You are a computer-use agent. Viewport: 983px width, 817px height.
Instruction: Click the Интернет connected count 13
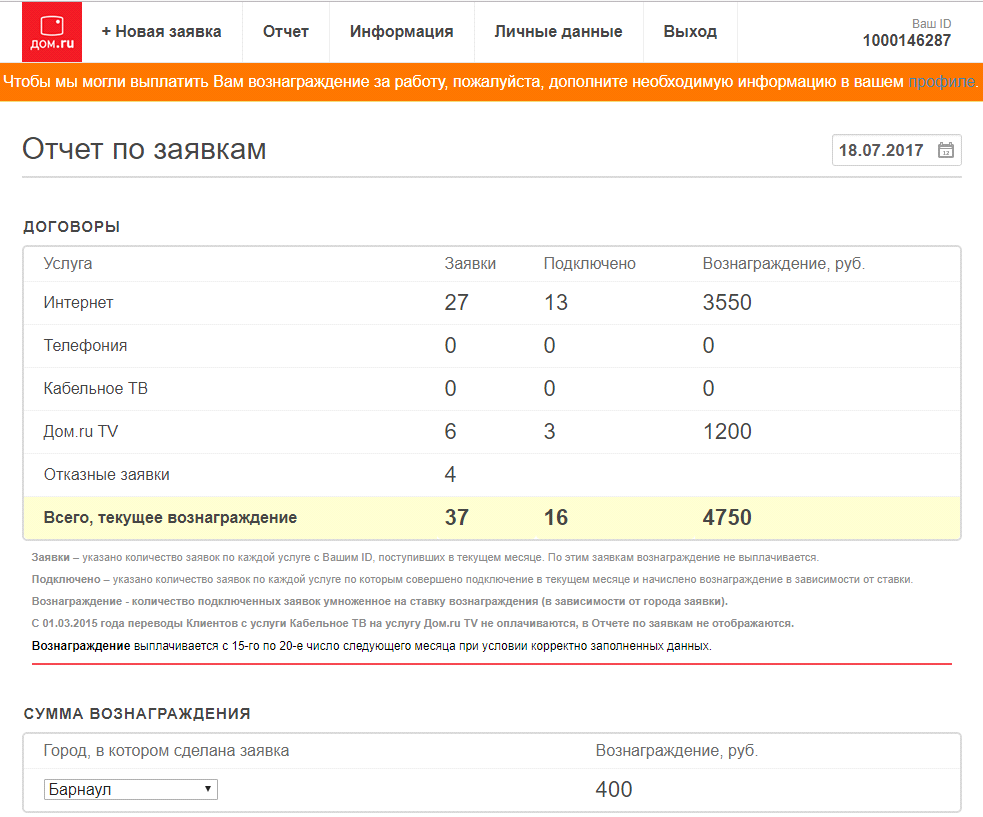(556, 303)
